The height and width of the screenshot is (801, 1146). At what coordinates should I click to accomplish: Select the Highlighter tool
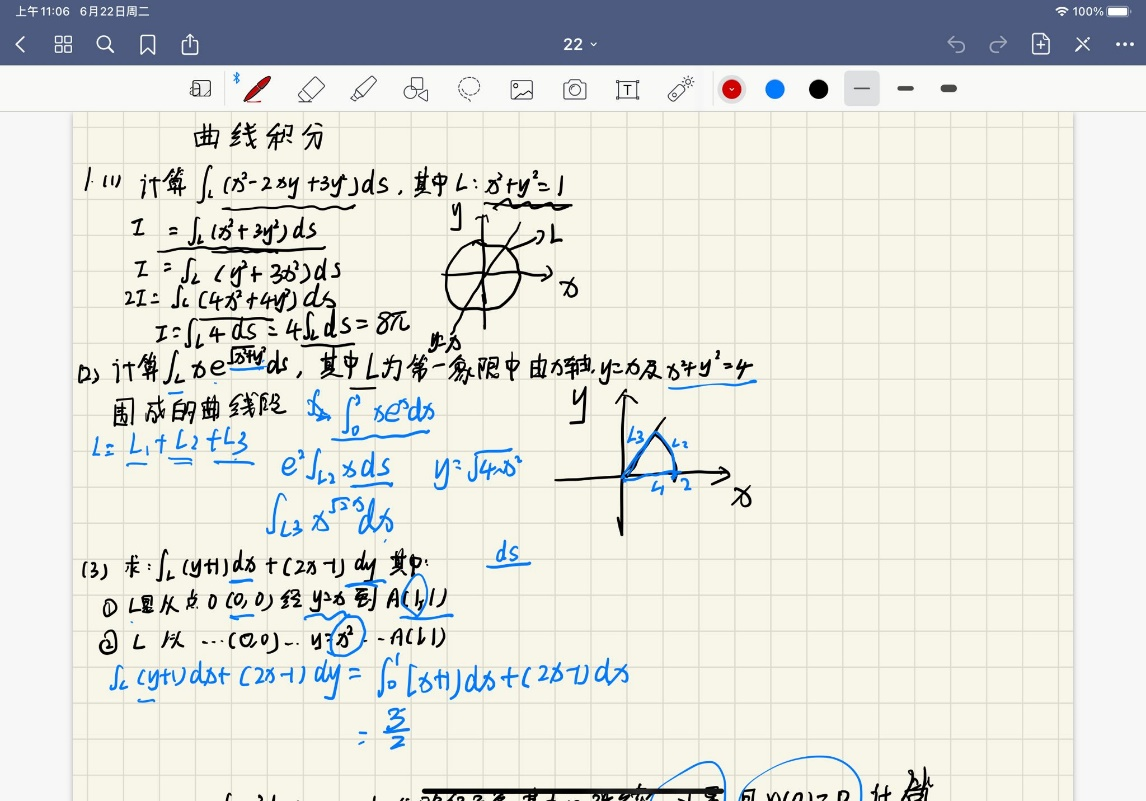363,89
